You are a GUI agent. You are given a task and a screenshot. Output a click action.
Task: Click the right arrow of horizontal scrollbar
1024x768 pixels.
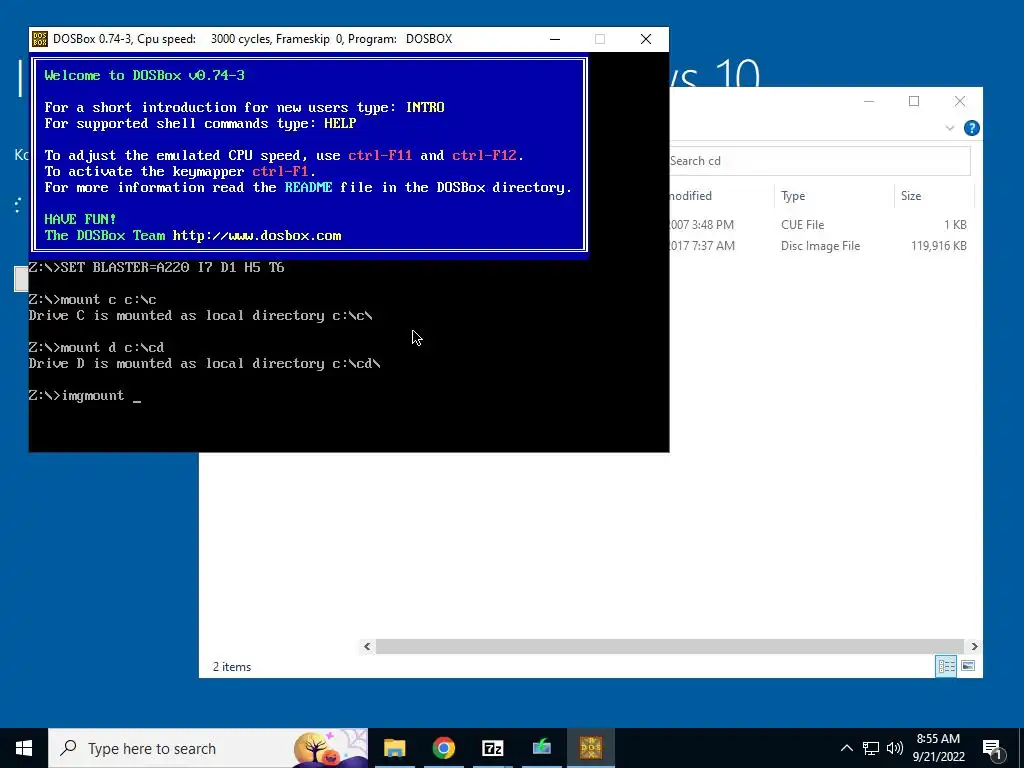coord(974,646)
